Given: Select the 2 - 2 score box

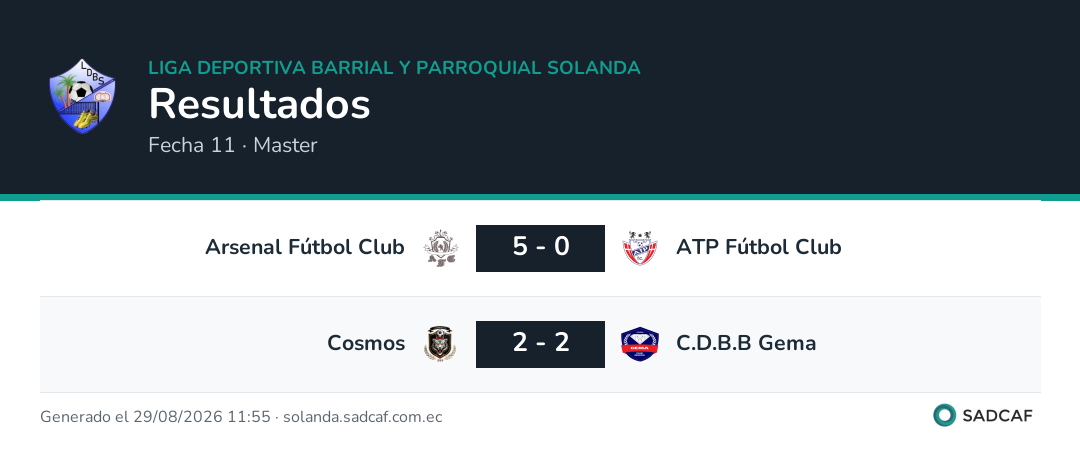Looking at the screenshot, I should (540, 344).
